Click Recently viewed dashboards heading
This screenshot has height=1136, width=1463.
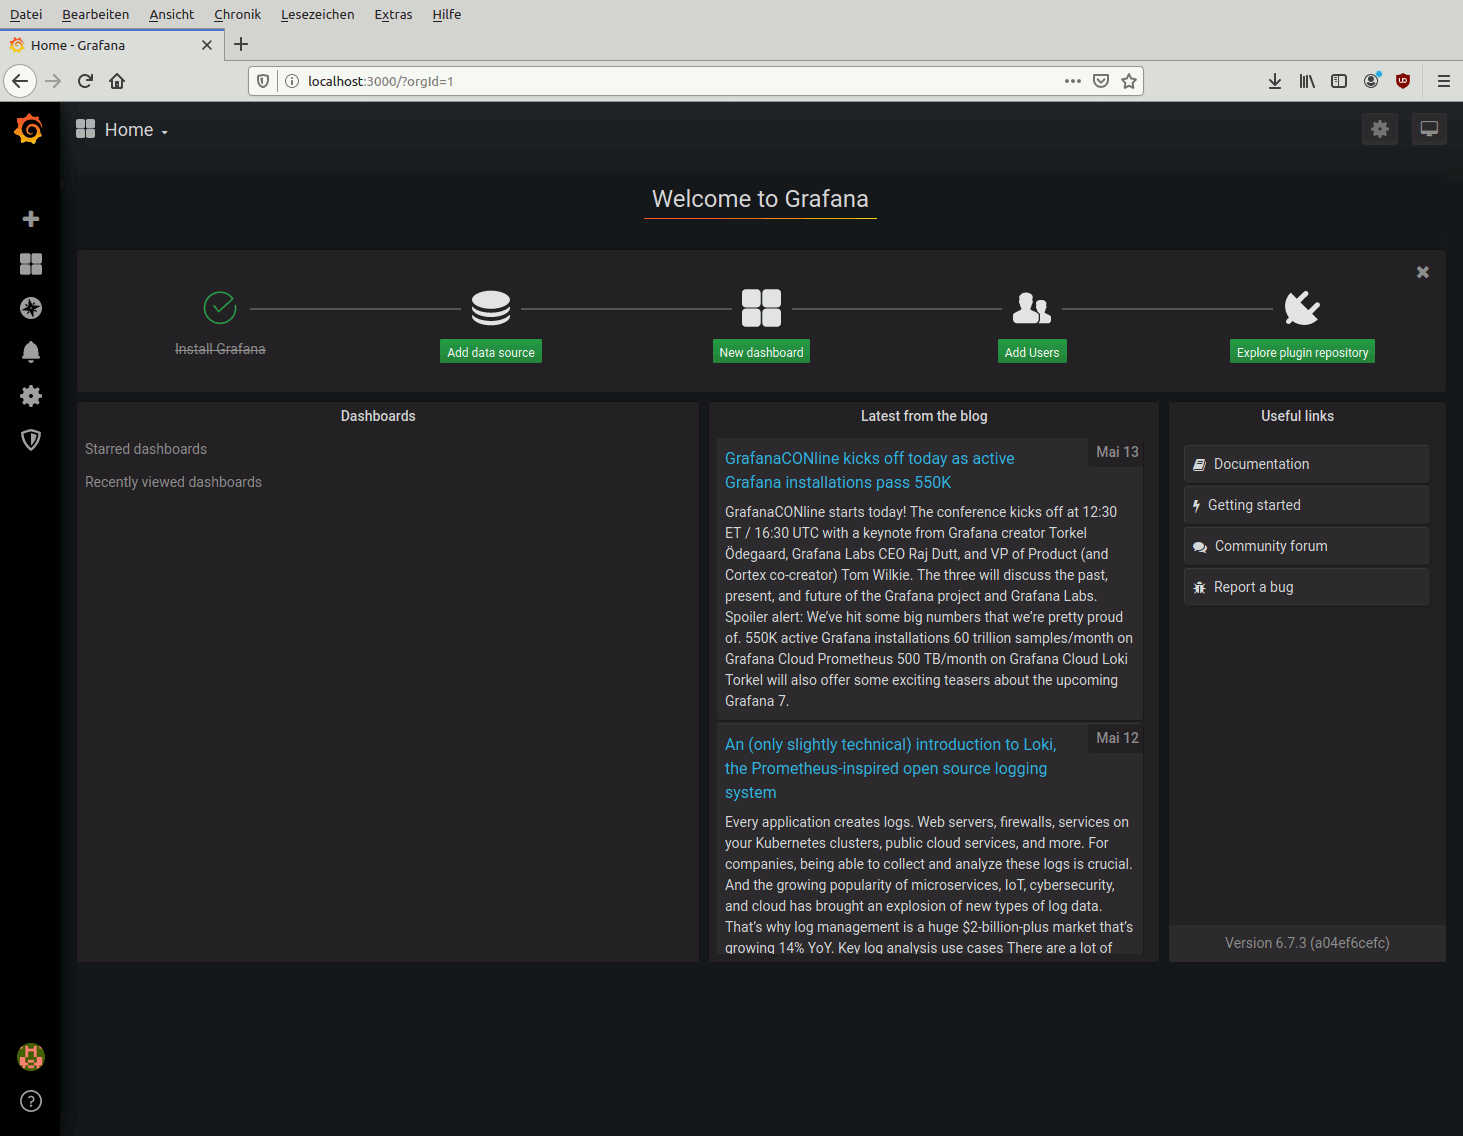tap(173, 482)
